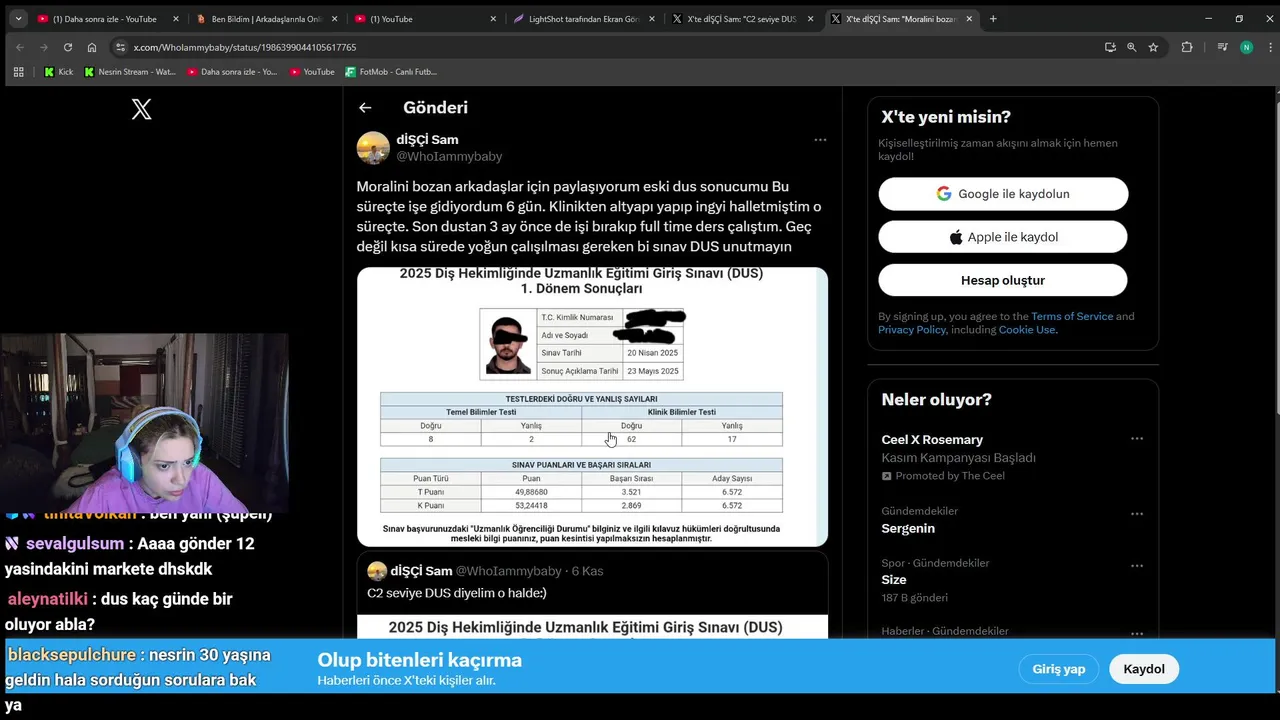The image size is (1280, 720).
Task: Open more options for Ceel X Rosemary trend
Action: [1137, 439]
